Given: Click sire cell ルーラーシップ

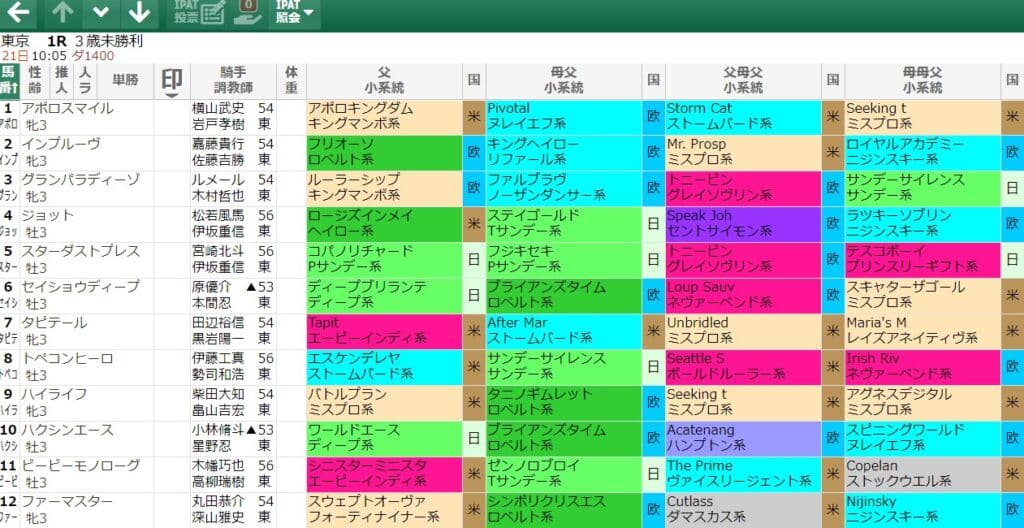Looking at the screenshot, I should click(x=385, y=188).
